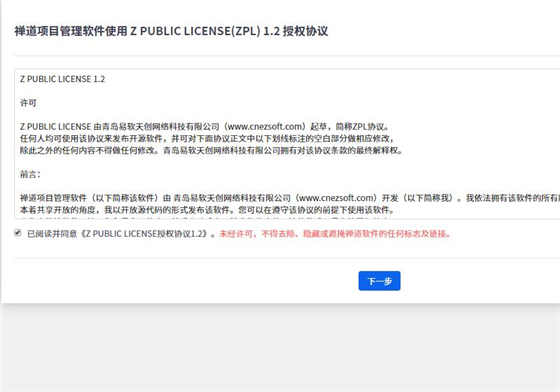Click the 已阅读并同意《Z PUBLIC LICENSE授权协议1.2》 label

point(121,234)
